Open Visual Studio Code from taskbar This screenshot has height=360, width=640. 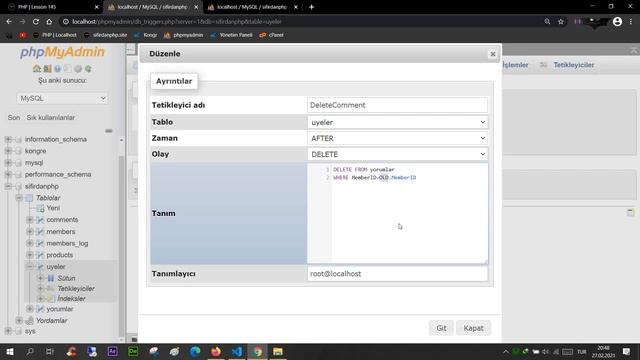pos(237,351)
